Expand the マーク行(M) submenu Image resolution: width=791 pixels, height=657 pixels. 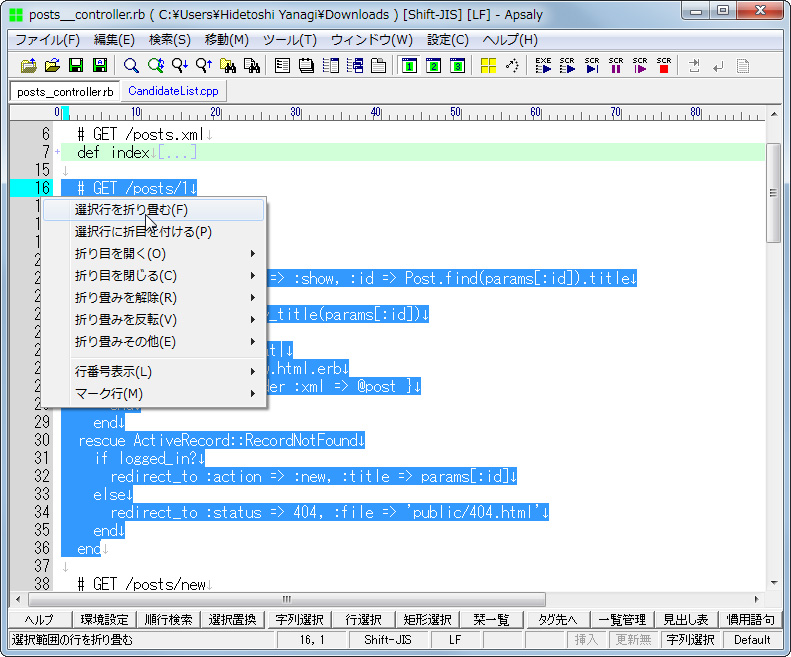click(x=153, y=394)
